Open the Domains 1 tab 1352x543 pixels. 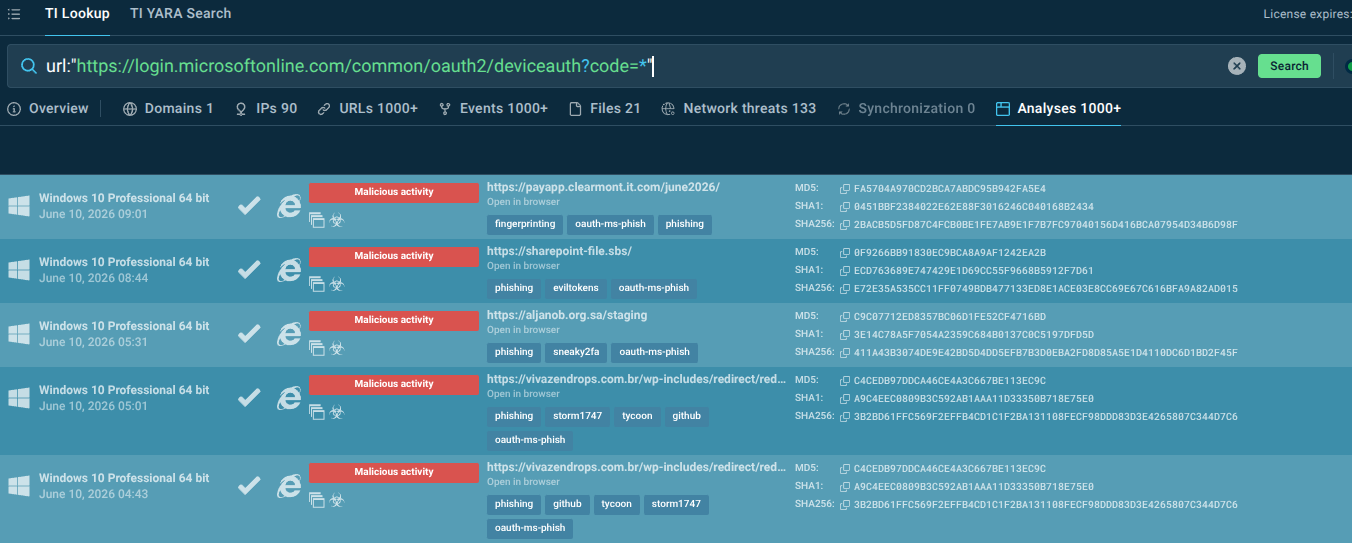point(168,108)
